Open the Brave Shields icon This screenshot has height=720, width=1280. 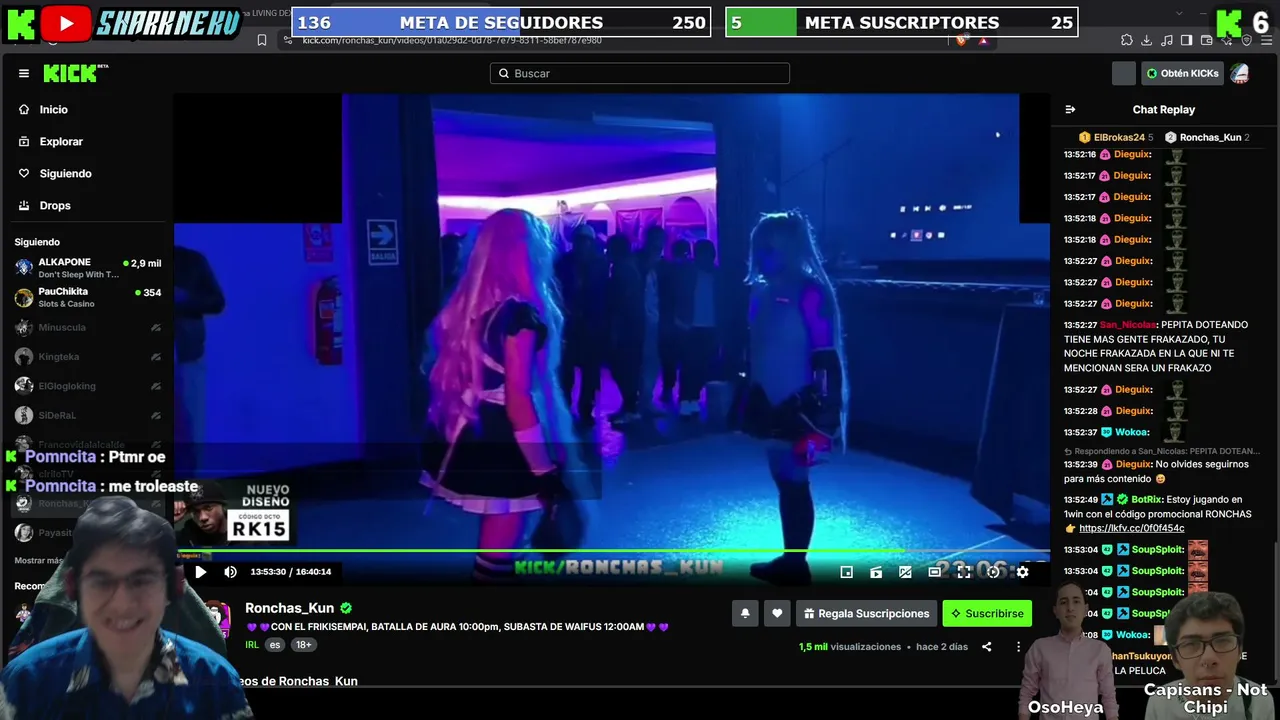[x=962, y=40]
